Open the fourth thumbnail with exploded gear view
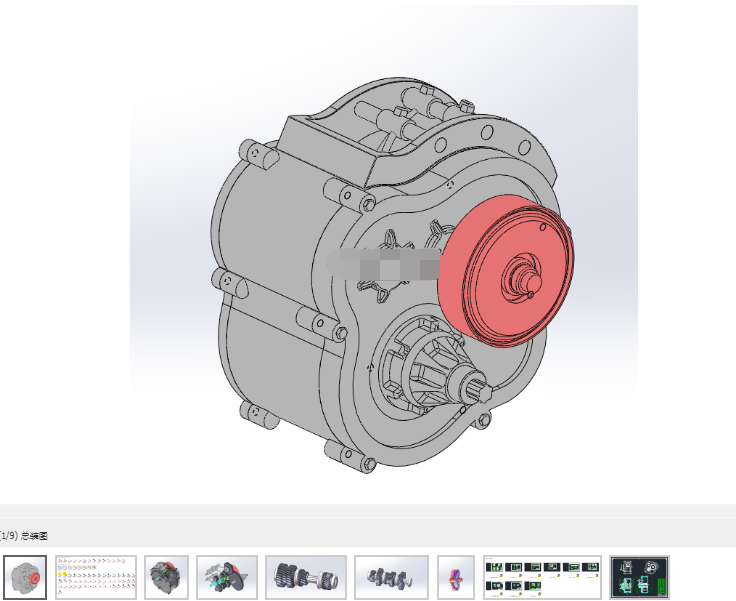736x601 pixels. coord(227,578)
